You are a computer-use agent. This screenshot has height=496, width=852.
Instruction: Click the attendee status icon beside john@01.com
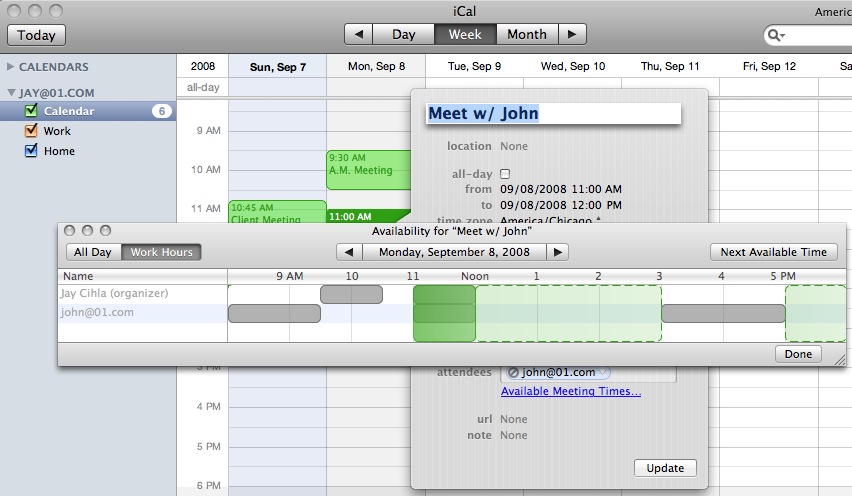click(513, 372)
